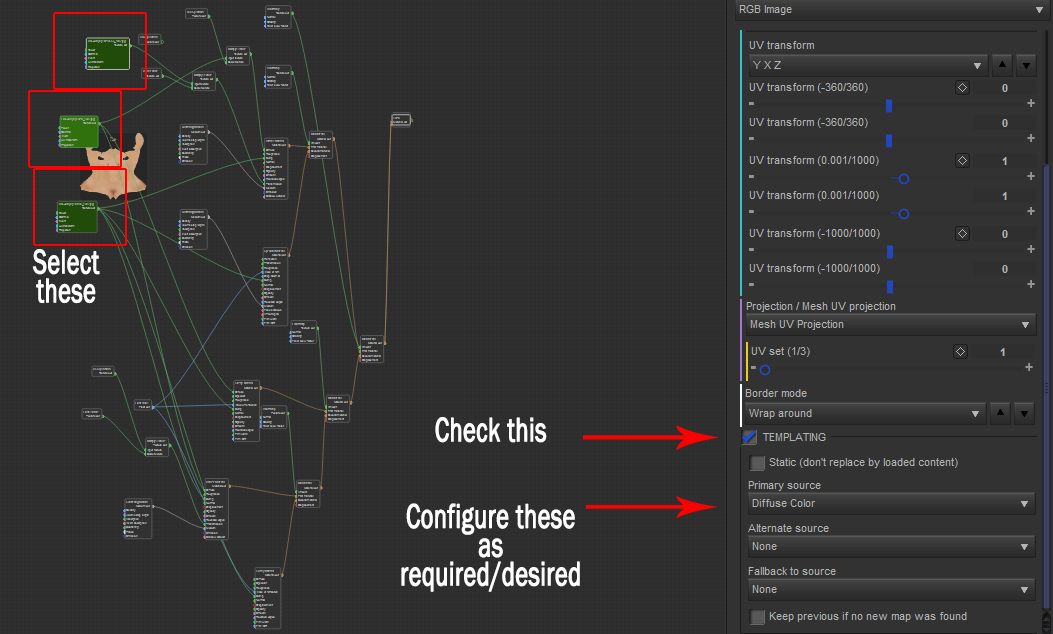Click minus on the second UV transform (-1000/1000) slider
This screenshot has height=634, width=1053.
(x=751, y=284)
